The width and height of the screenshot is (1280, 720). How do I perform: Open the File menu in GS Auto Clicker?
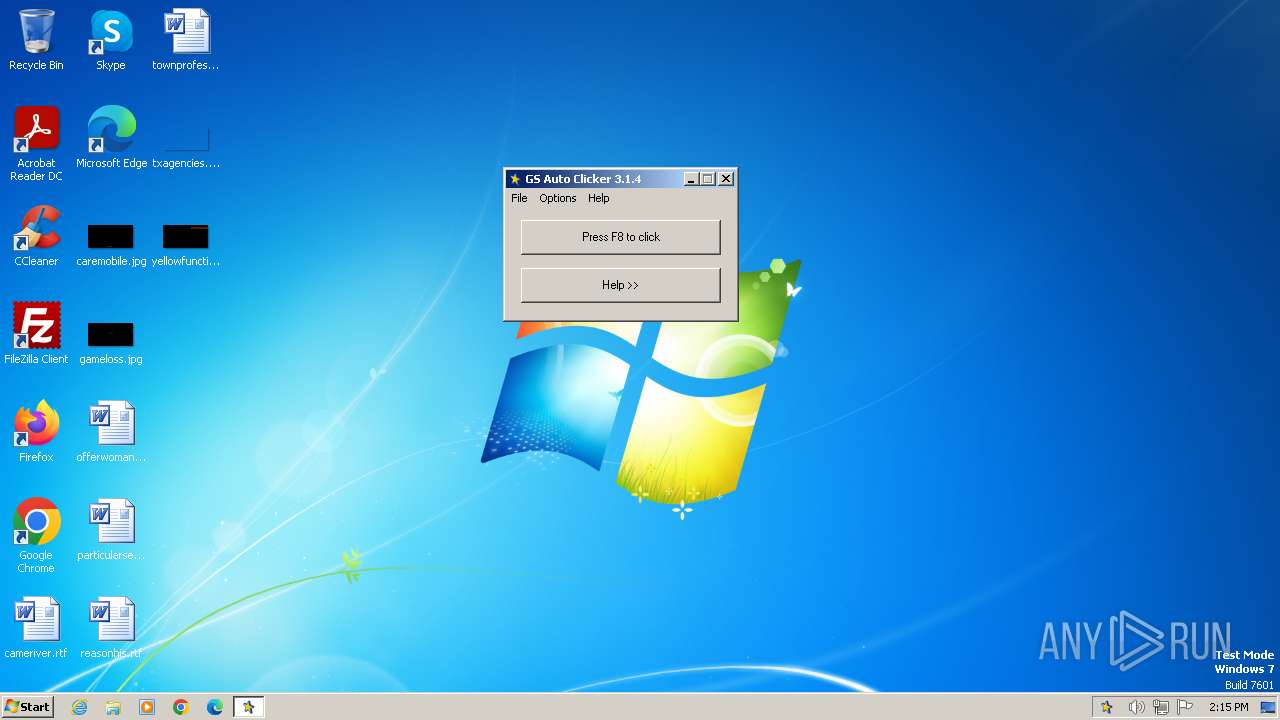(519, 198)
